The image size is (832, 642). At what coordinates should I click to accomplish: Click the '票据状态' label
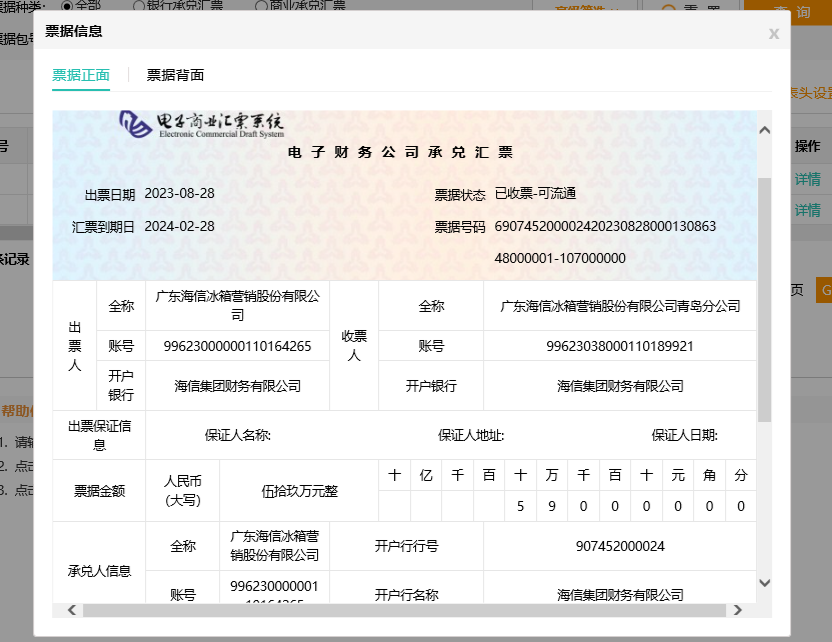tap(460, 195)
